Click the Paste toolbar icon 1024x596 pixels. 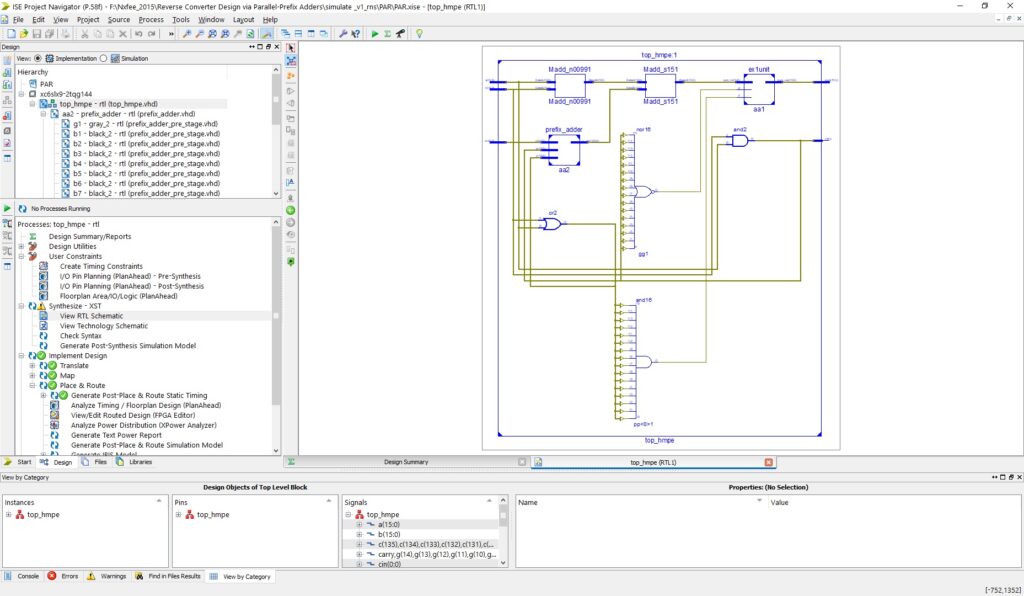click(110, 33)
